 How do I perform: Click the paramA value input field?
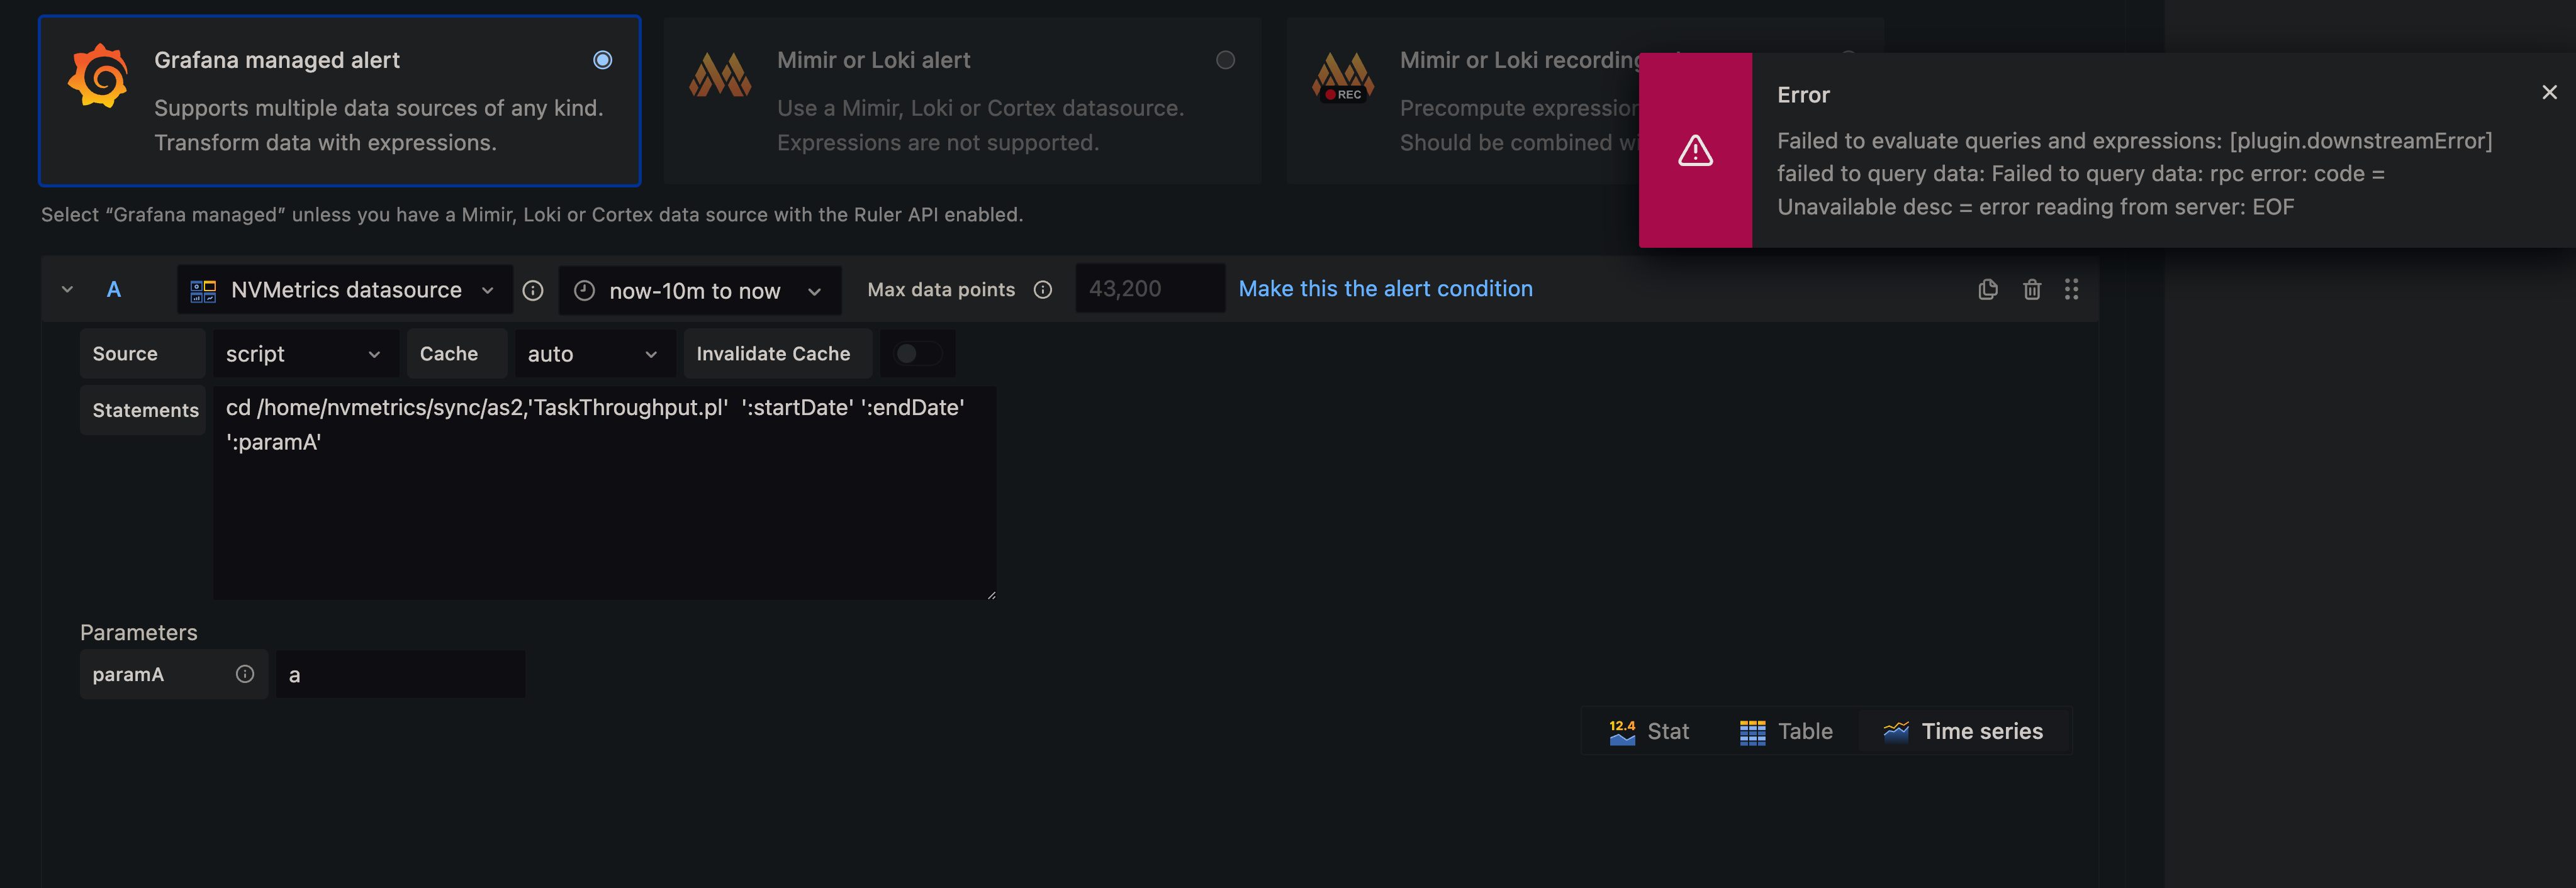pos(399,674)
